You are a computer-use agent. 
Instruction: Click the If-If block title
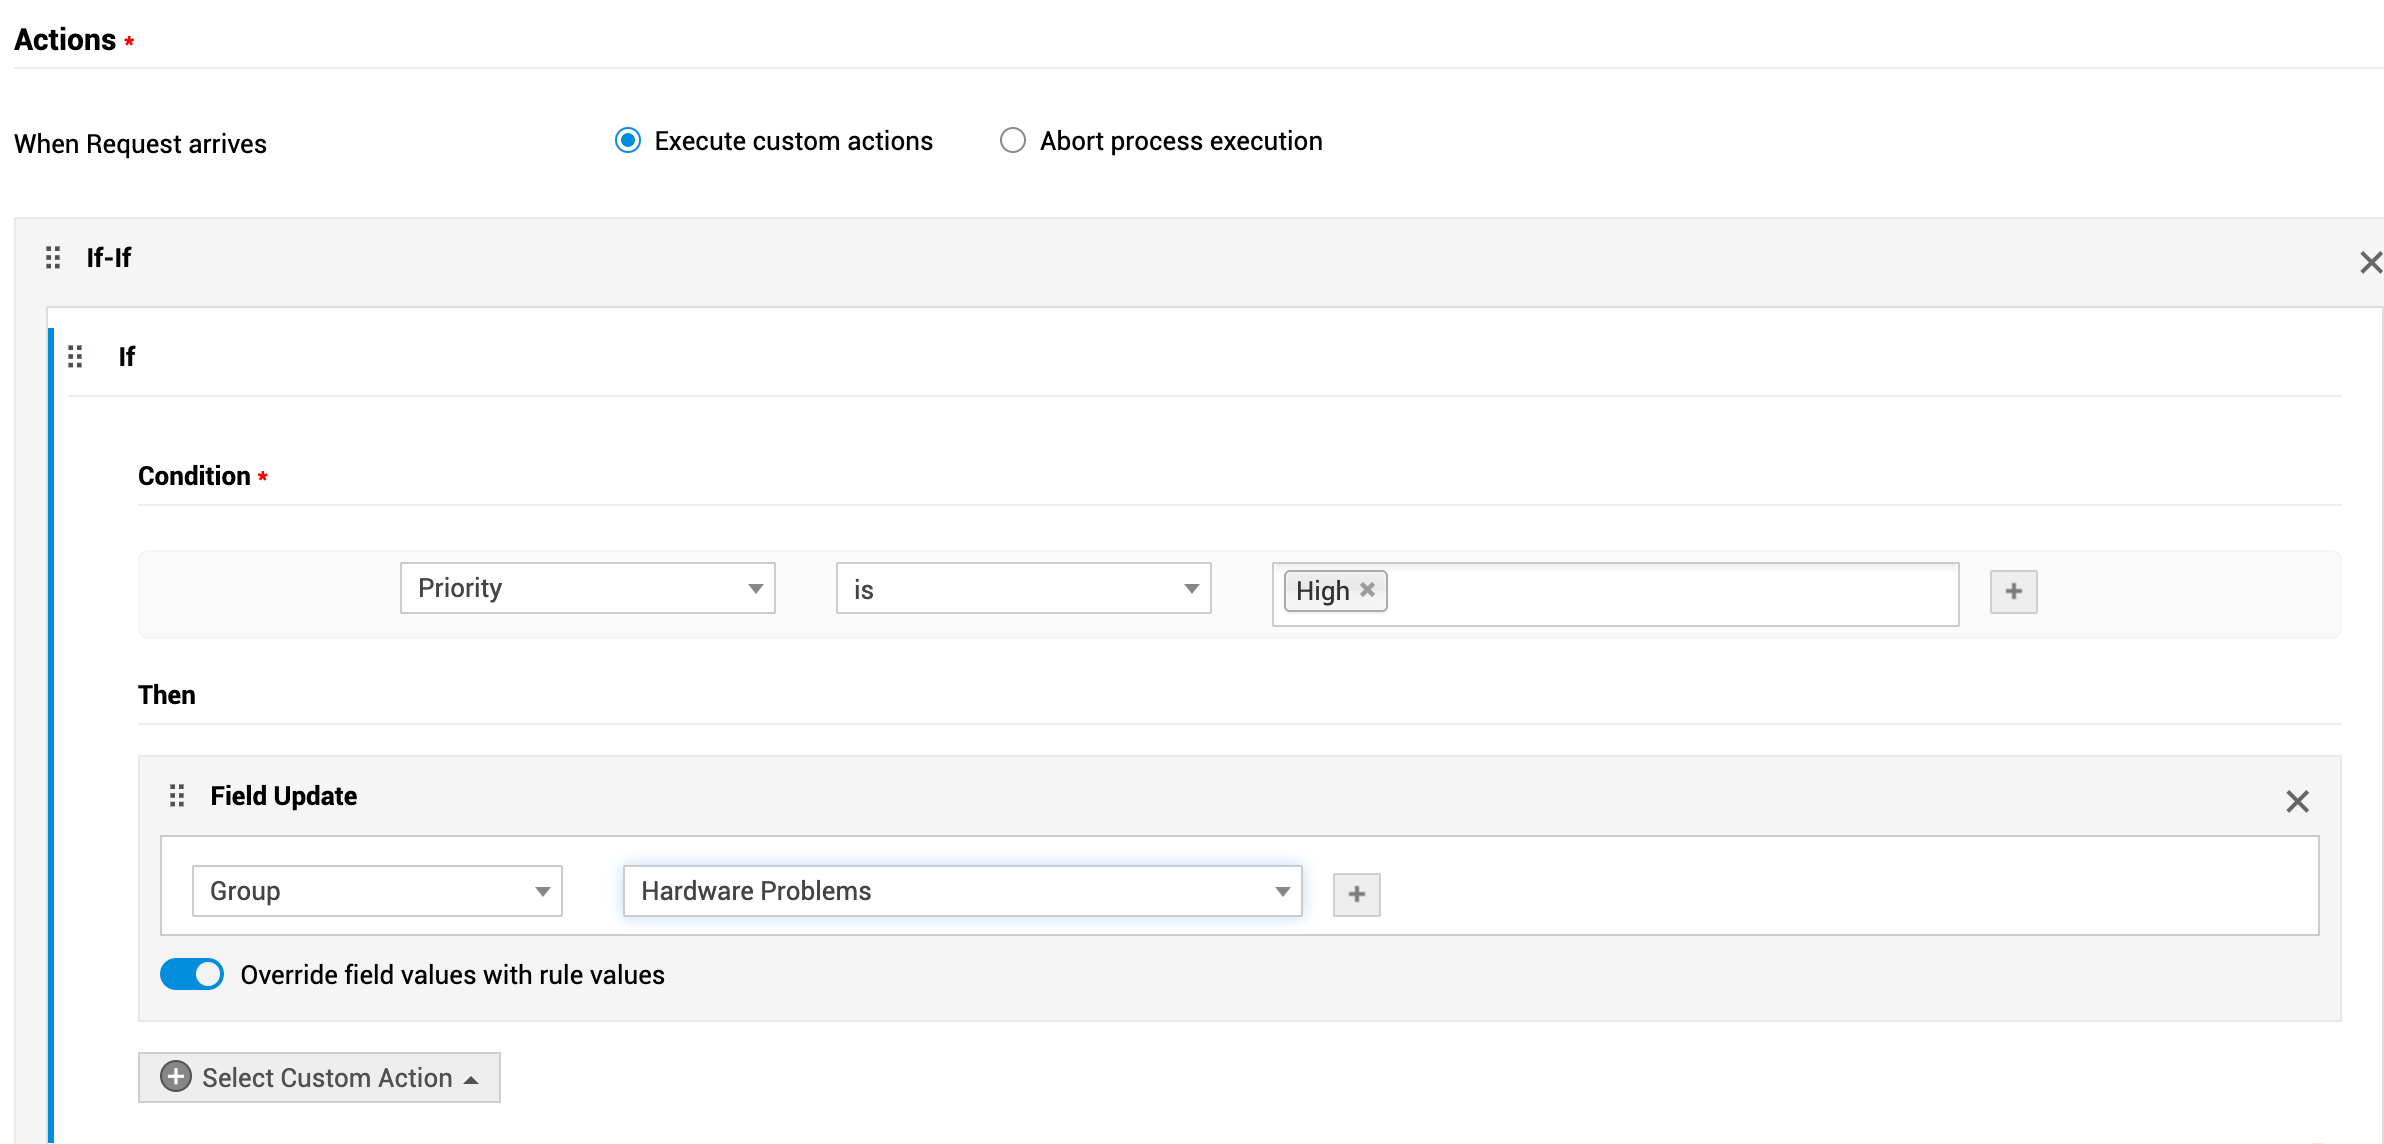coord(109,258)
